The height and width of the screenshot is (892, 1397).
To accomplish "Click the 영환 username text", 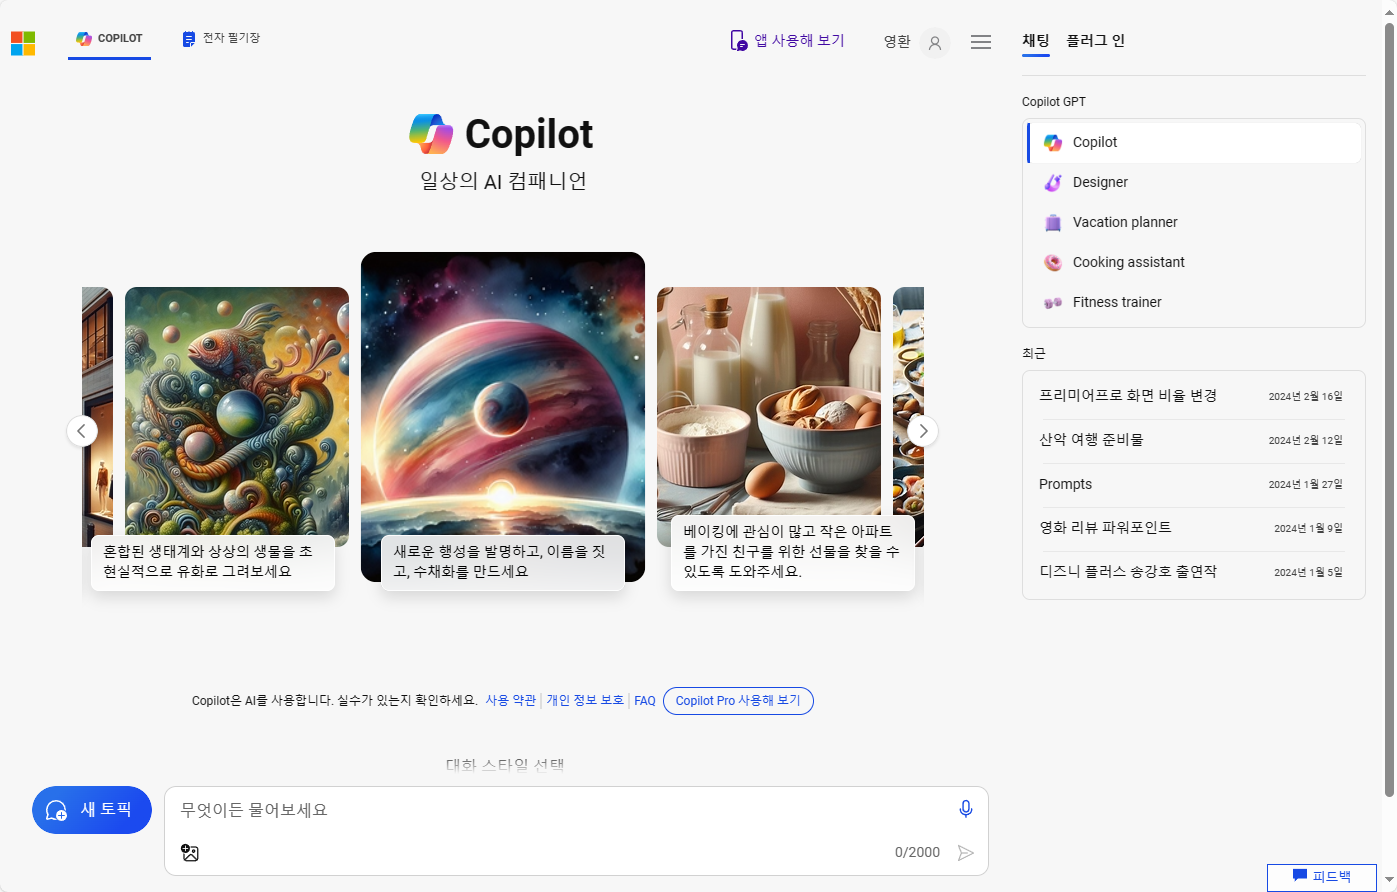I will click(x=897, y=42).
